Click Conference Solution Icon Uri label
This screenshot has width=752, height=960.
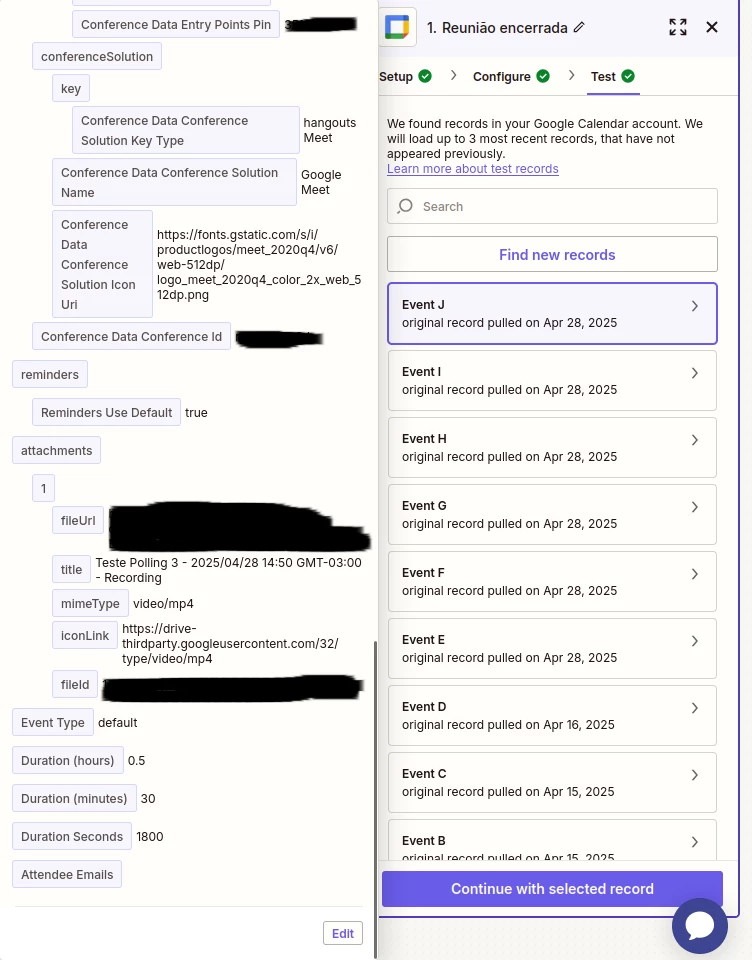pyautogui.click(x=102, y=264)
